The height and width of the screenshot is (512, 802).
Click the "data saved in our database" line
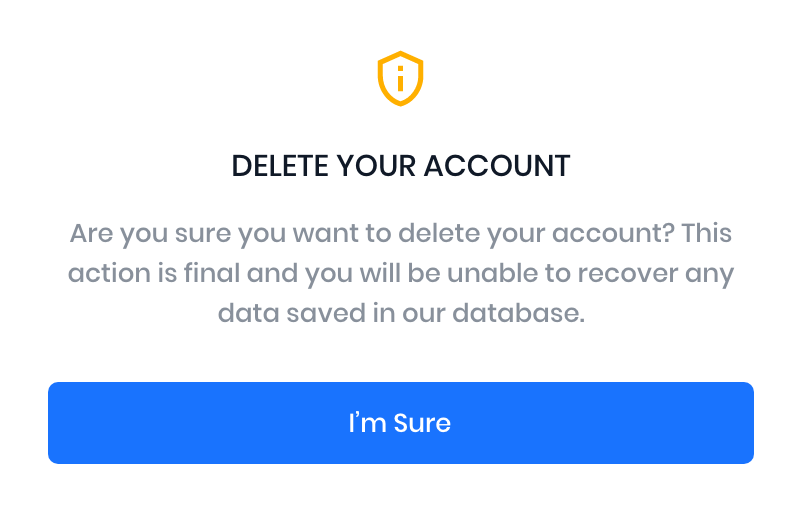click(x=400, y=312)
